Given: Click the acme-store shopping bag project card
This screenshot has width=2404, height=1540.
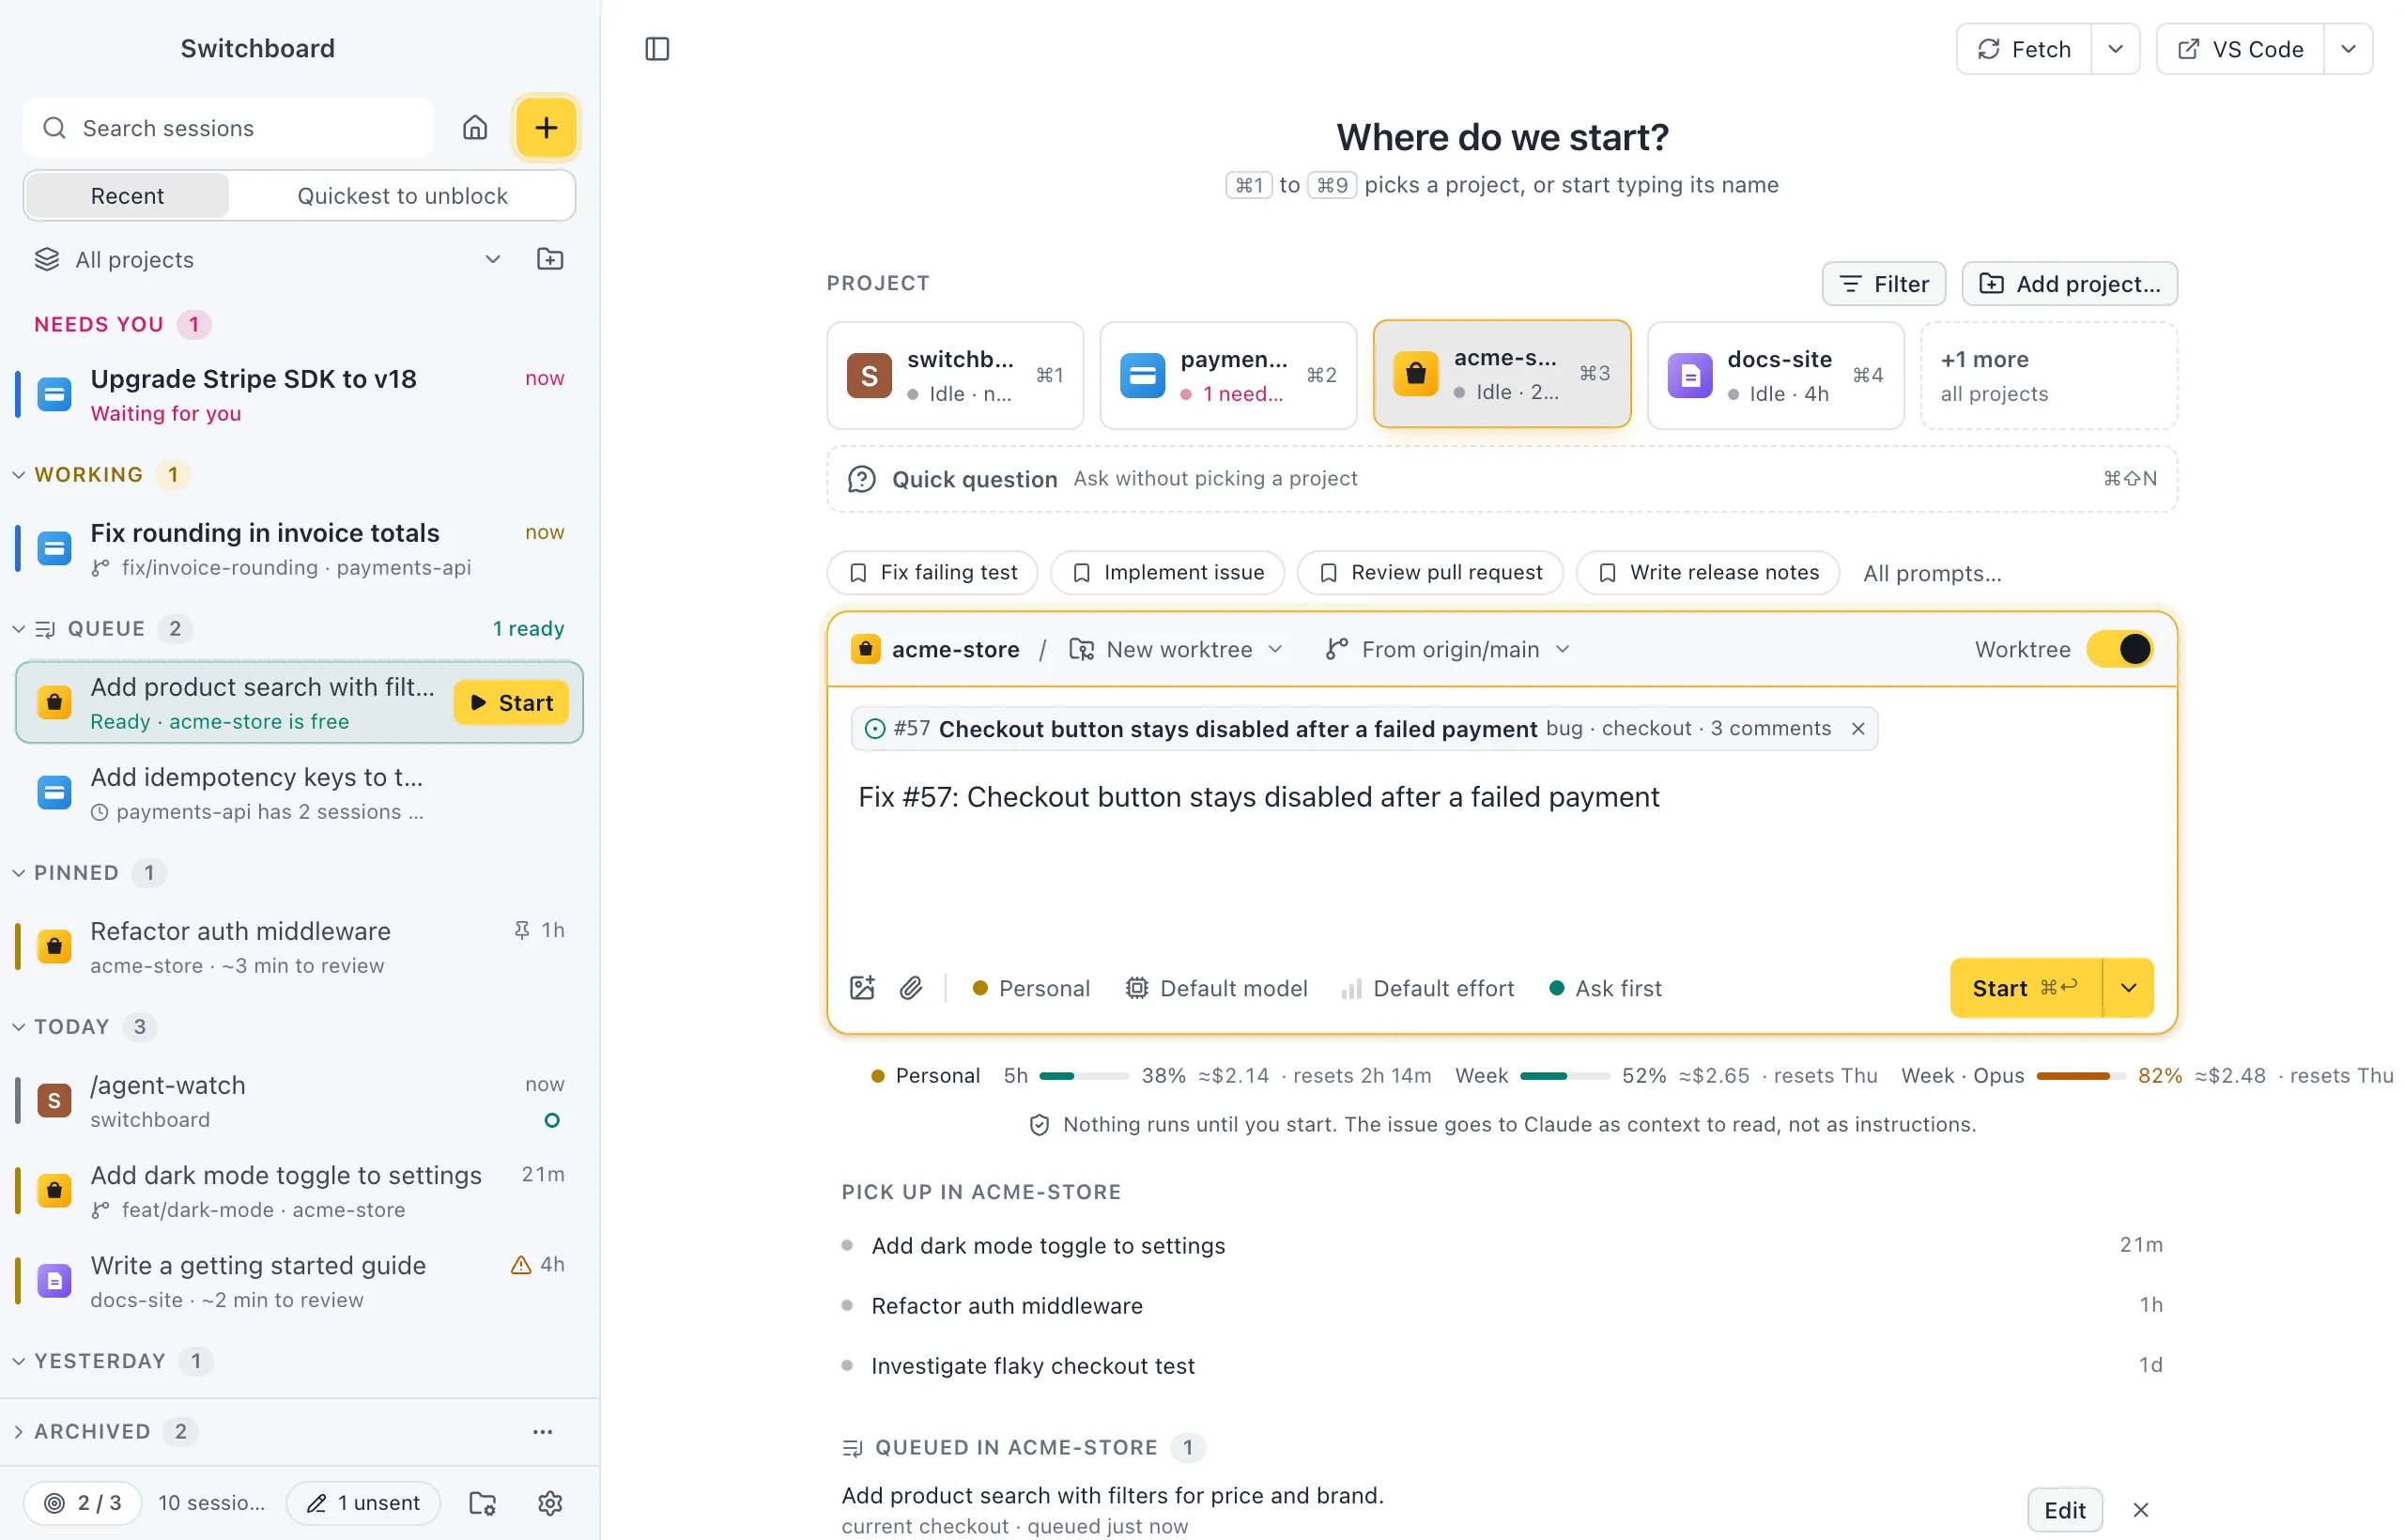Looking at the screenshot, I should 1502,375.
